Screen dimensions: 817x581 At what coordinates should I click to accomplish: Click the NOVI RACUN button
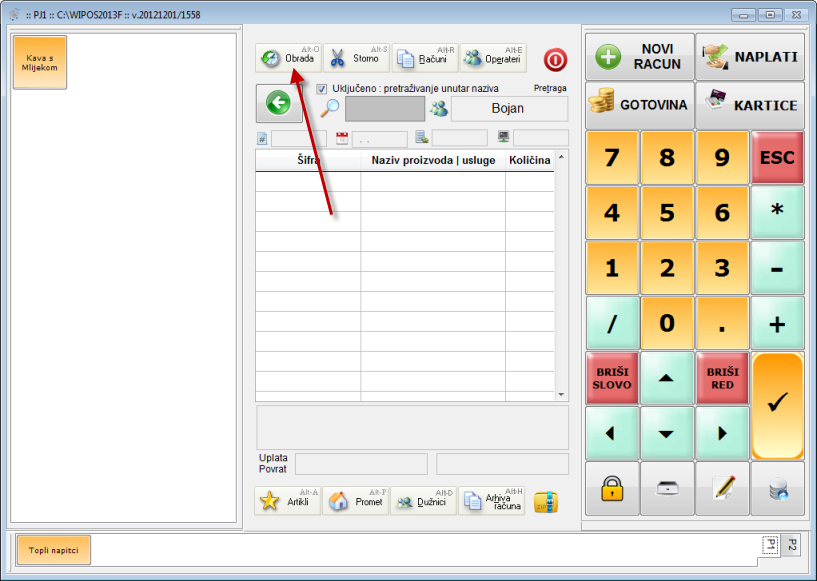tap(640, 57)
